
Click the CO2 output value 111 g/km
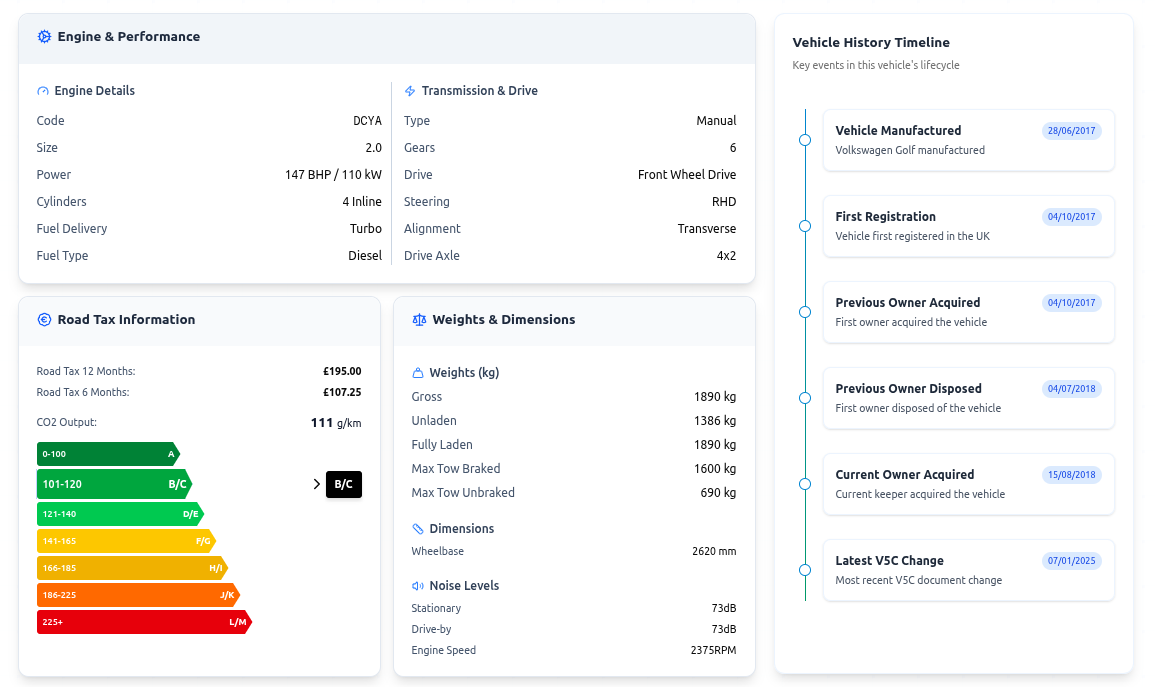[337, 423]
